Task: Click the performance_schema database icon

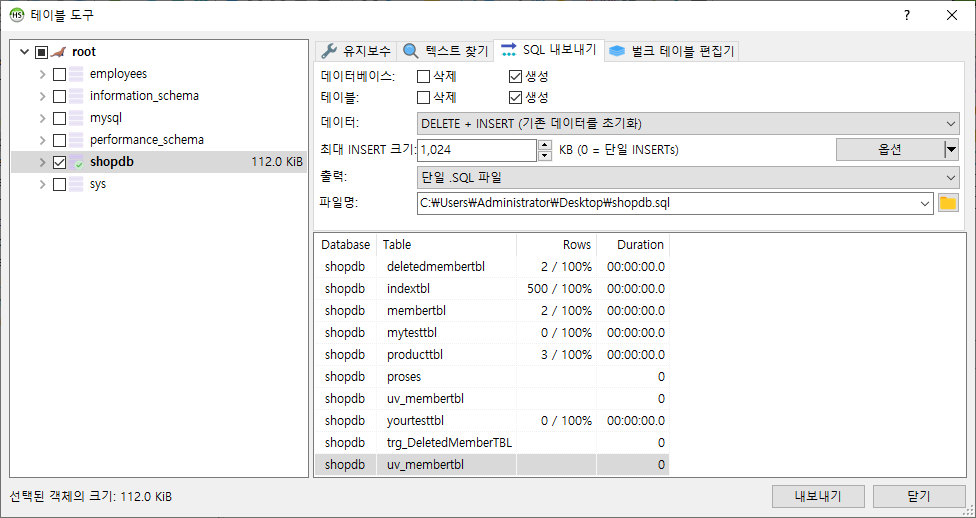Action: 76,140
